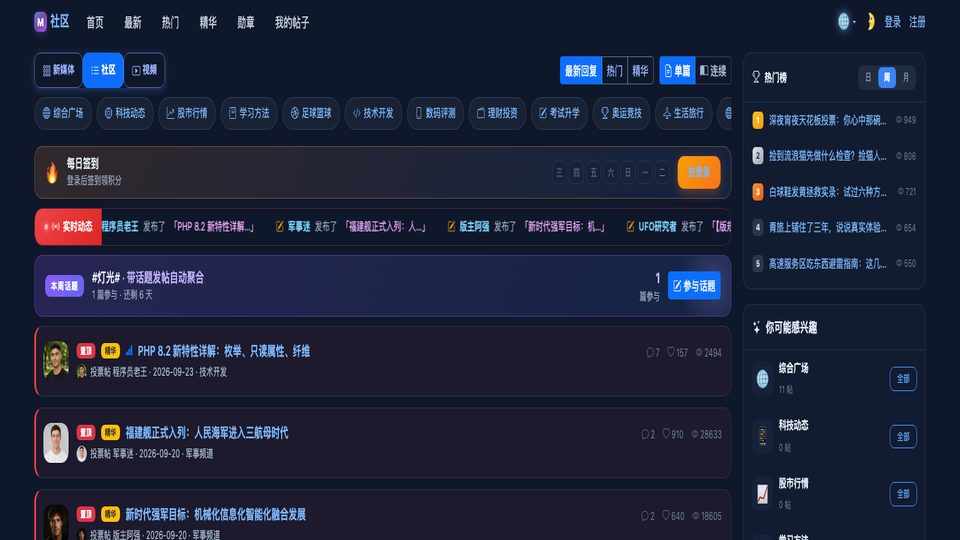Toggle the moon dark-mode icon
The width and height of the screenshot is (960, 540).
tap(870, 22)
